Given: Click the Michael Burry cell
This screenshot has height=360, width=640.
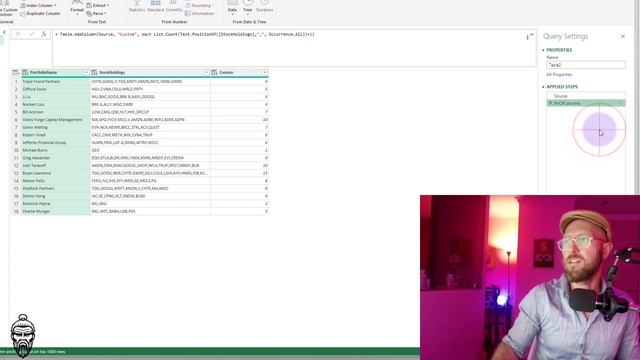Looking at the screenshot, I should coord(56,150).
